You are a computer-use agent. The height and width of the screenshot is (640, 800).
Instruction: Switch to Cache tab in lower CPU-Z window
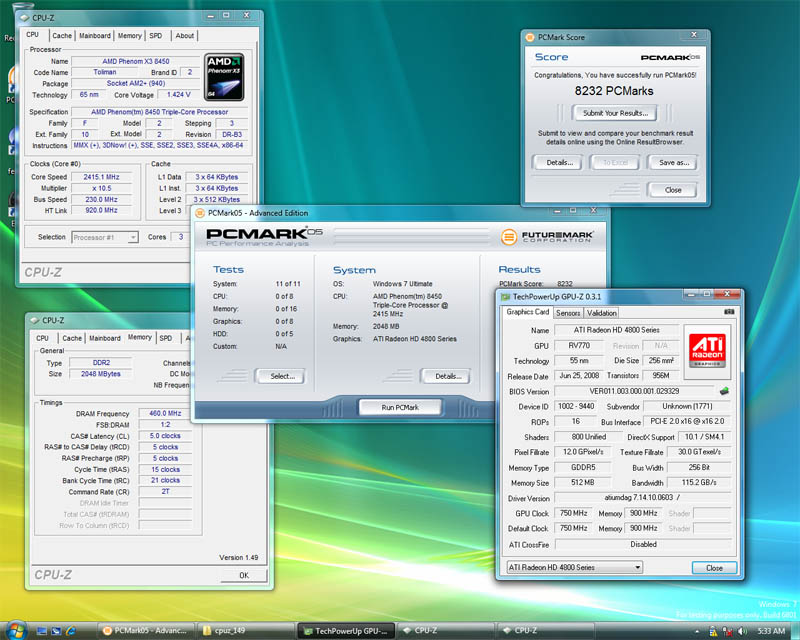72,338
